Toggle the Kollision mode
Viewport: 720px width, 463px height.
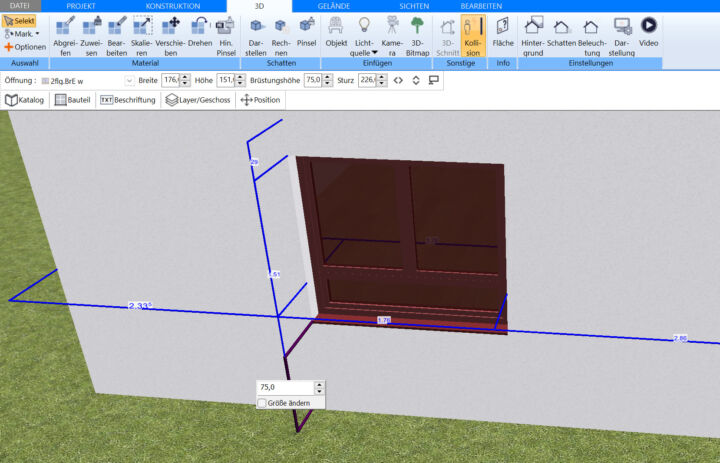[473, 36]
